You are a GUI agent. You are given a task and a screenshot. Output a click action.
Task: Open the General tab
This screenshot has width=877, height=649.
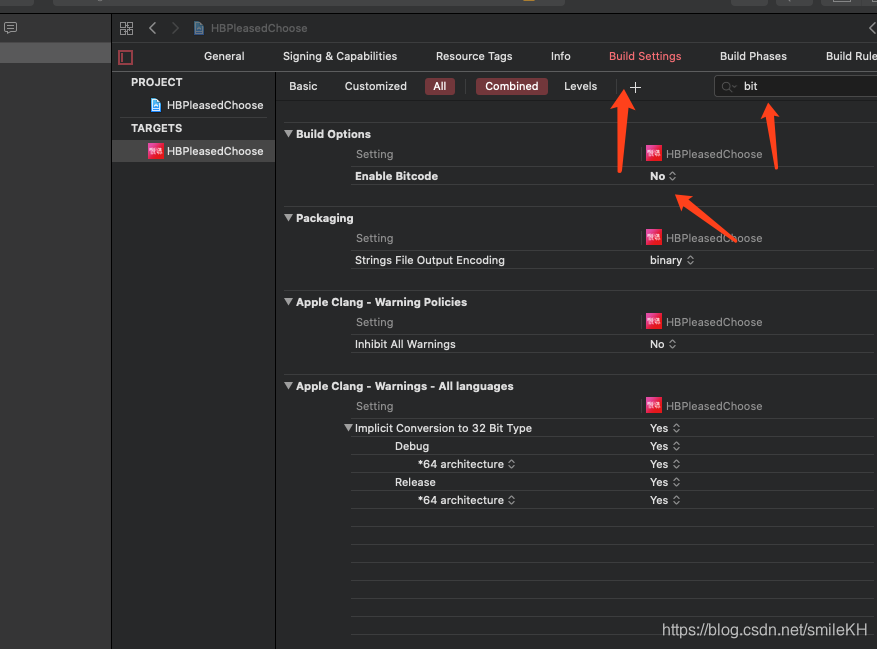pos(224,56)
